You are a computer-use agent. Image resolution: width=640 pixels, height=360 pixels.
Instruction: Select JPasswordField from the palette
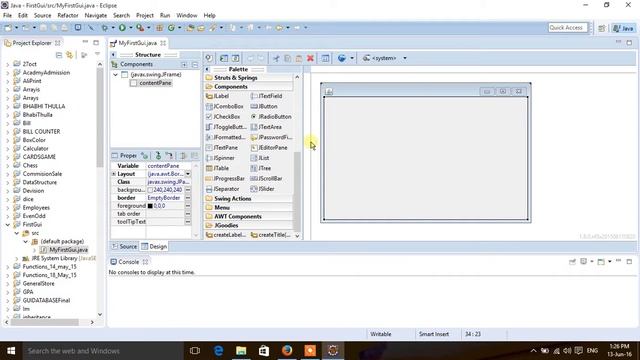(x=271, y=137)
